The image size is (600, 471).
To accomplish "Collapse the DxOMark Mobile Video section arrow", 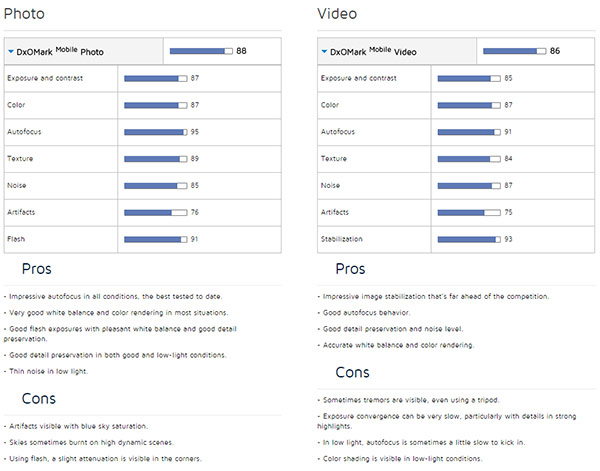I will (x=324, y=51).
